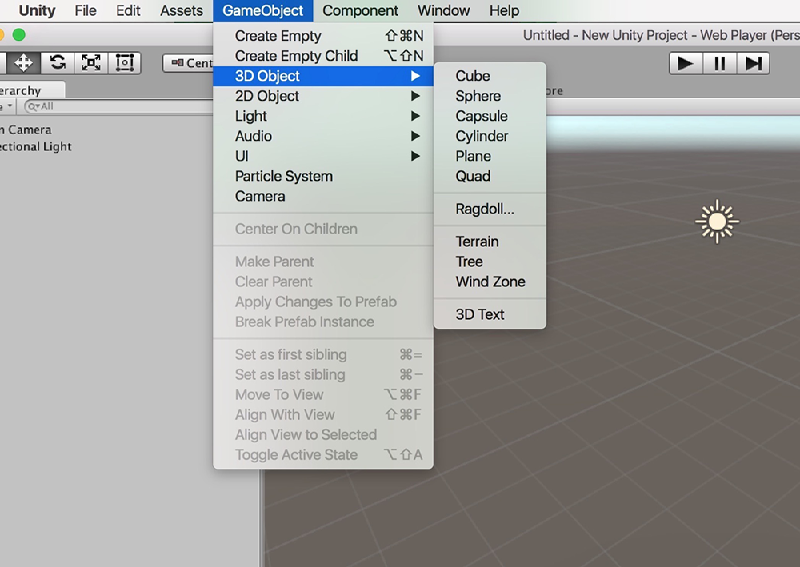Choose Terrain from the submenu
Image resolution: width=800 pixels, height=567 pixels.
pyautogui.click(x=477, y=241)
